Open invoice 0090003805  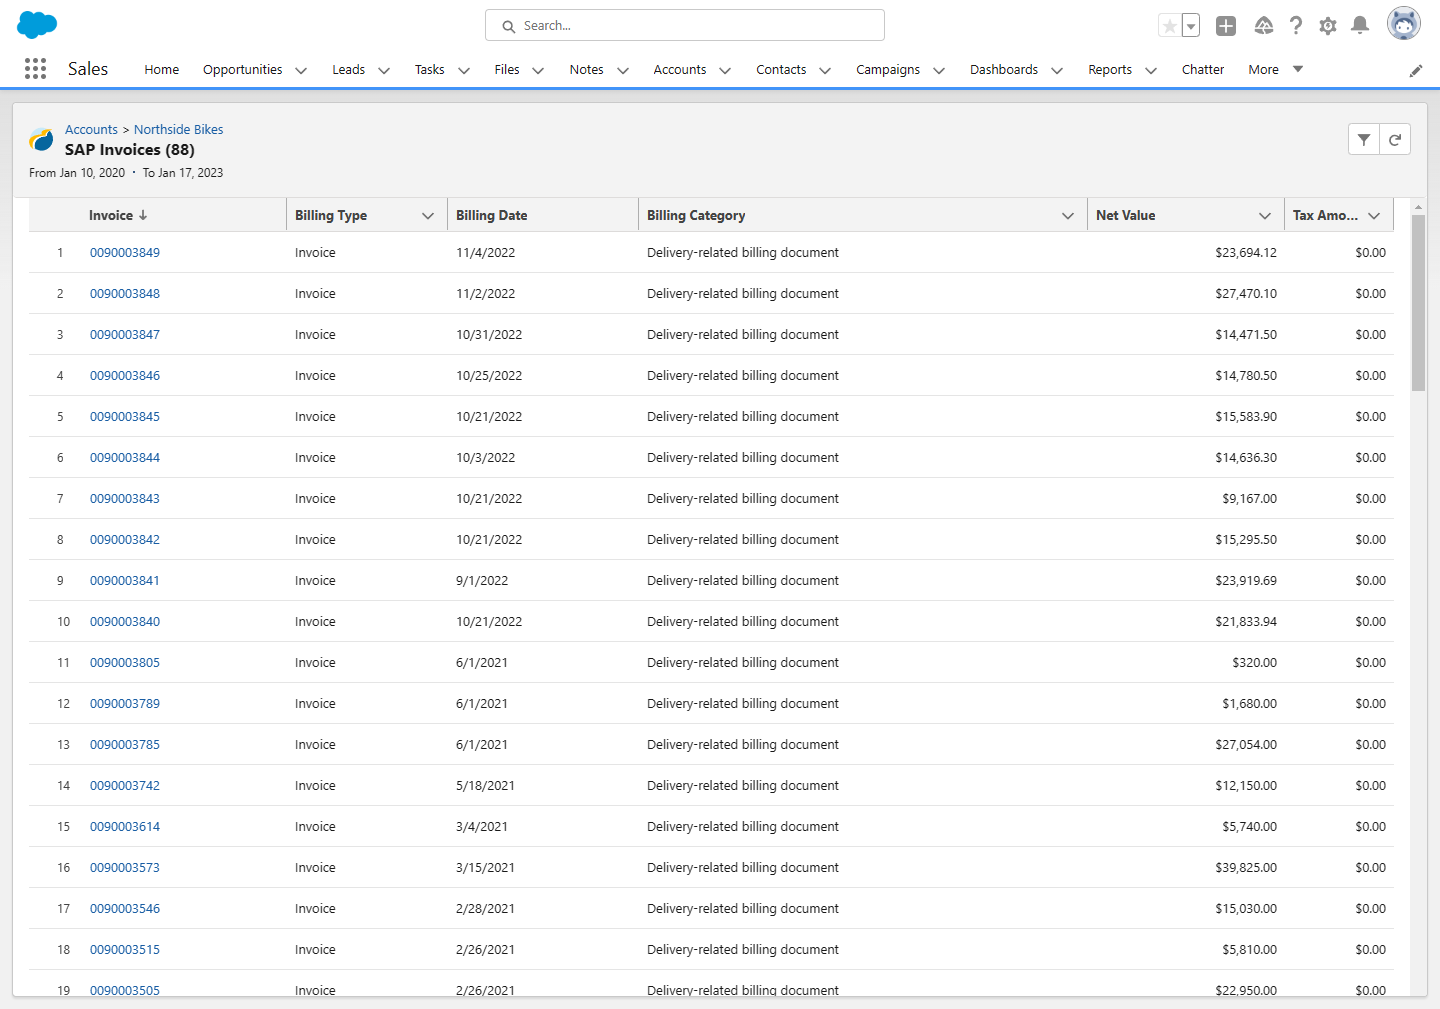125,663
